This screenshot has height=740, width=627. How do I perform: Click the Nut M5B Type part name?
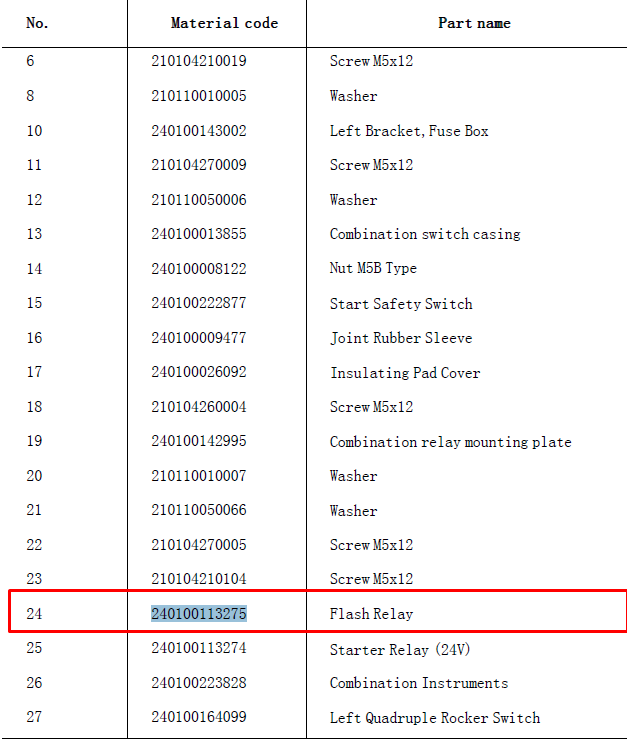pos(373,268)
